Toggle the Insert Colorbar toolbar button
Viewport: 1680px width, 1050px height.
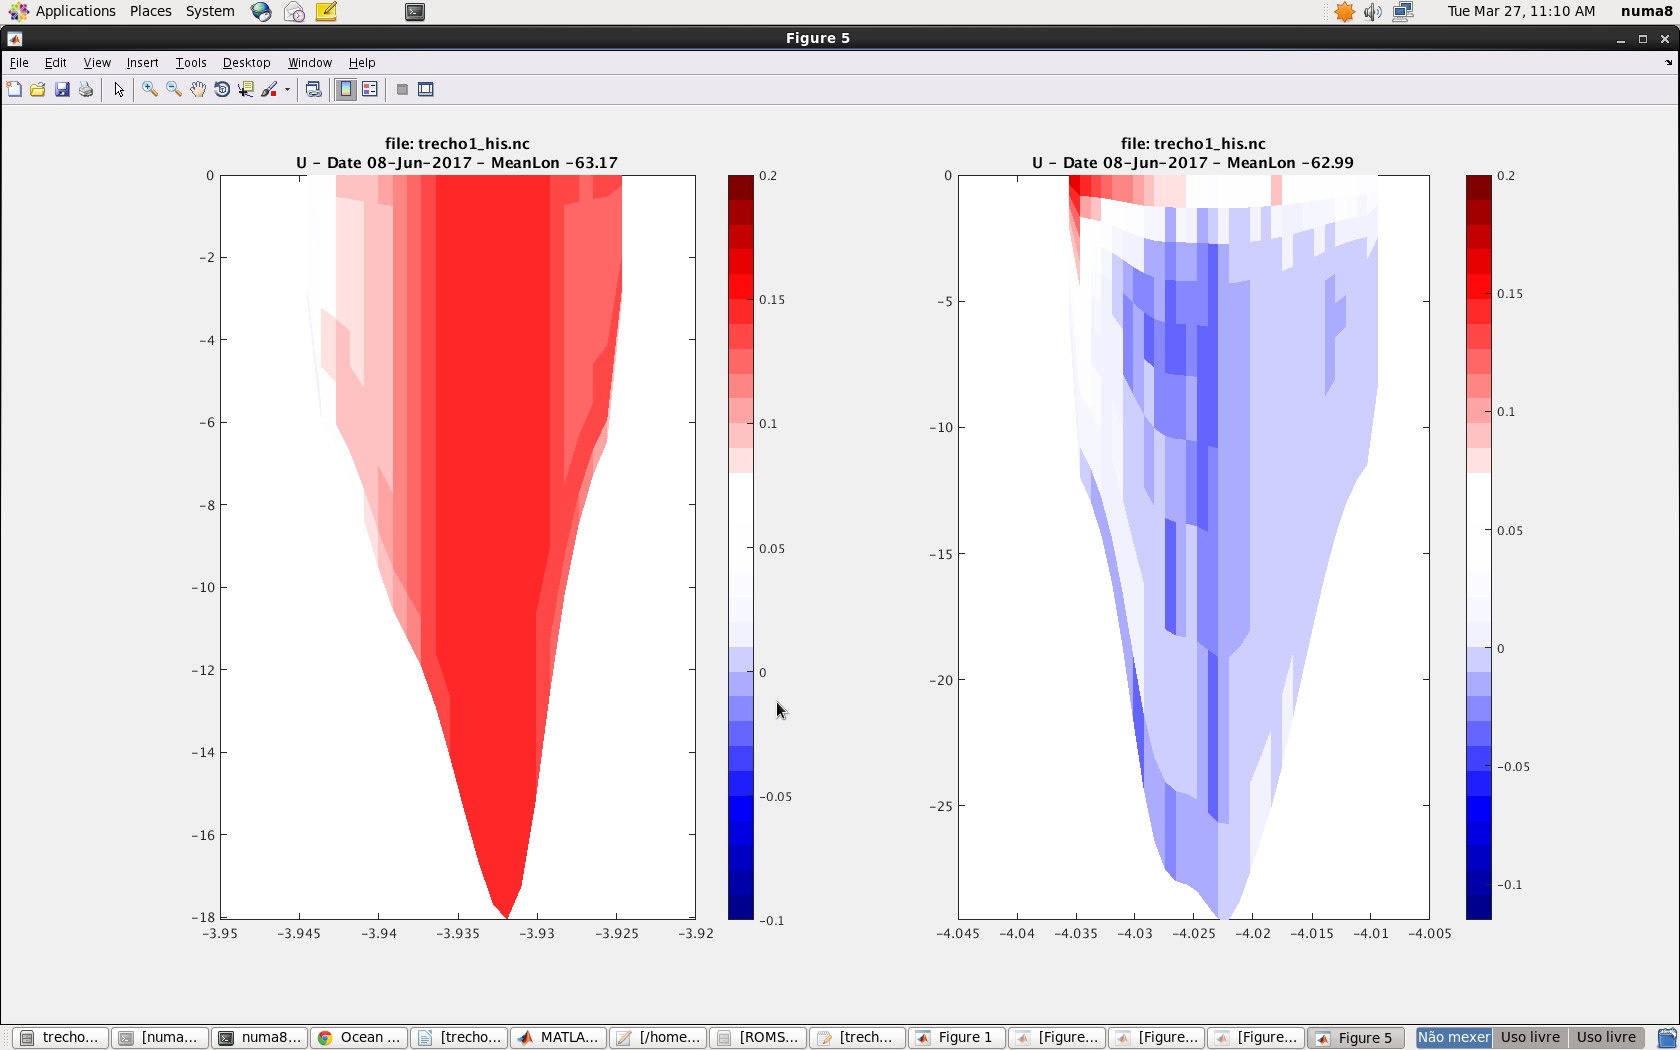point(346,90)
